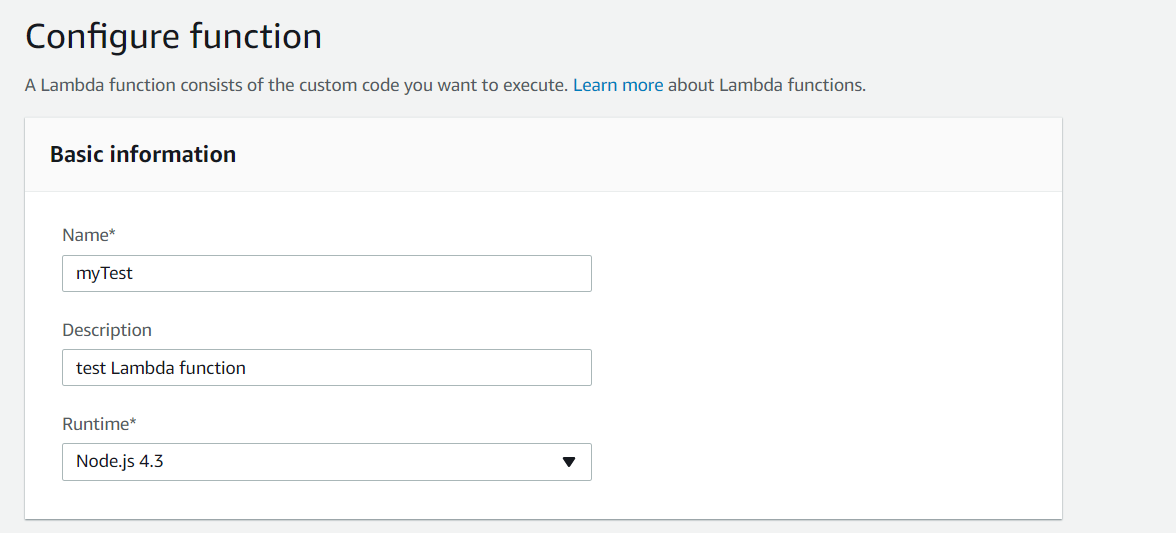Expand the Runtime dropdown
Viewport: 1176px width, 533px height.
326,461
